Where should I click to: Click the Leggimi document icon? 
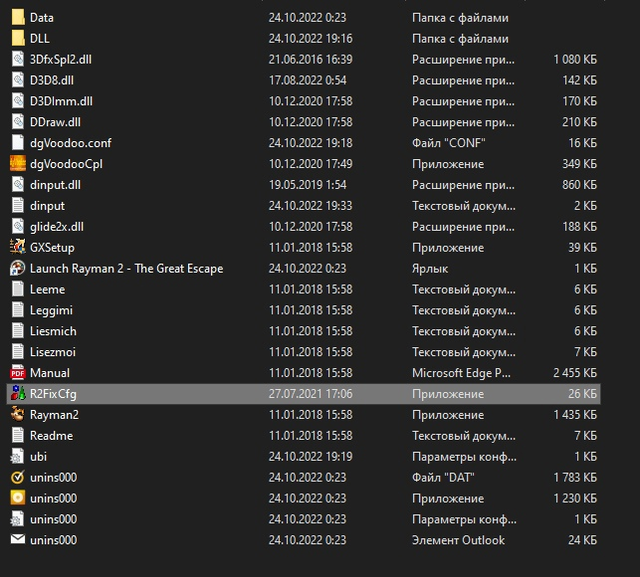(x=18, y=310)
